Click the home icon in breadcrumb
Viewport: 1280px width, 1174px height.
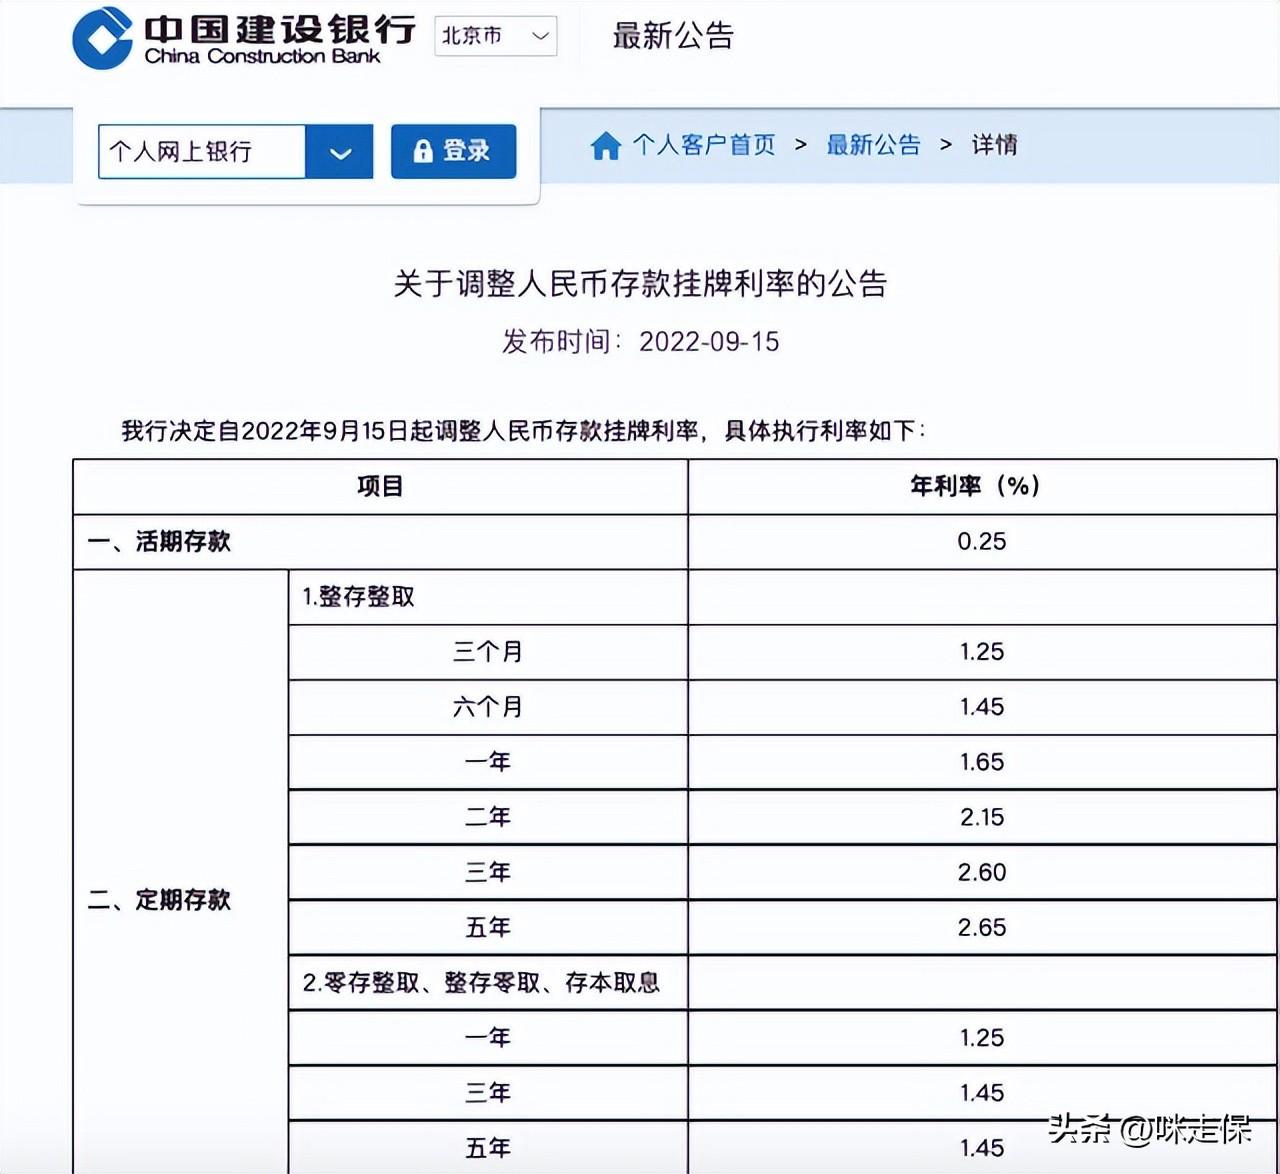point(605,146)
